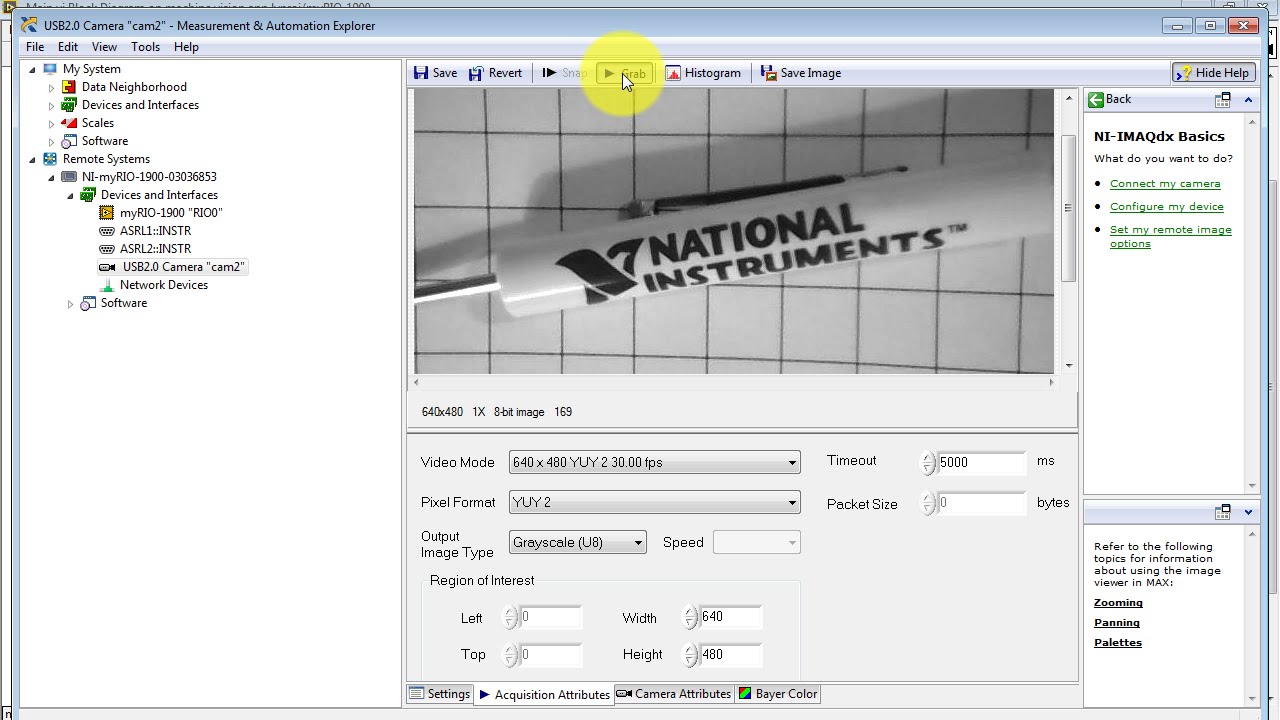
Task: Click the Save toolbar button
Action: pyautogui.click(x=436, y=73)
